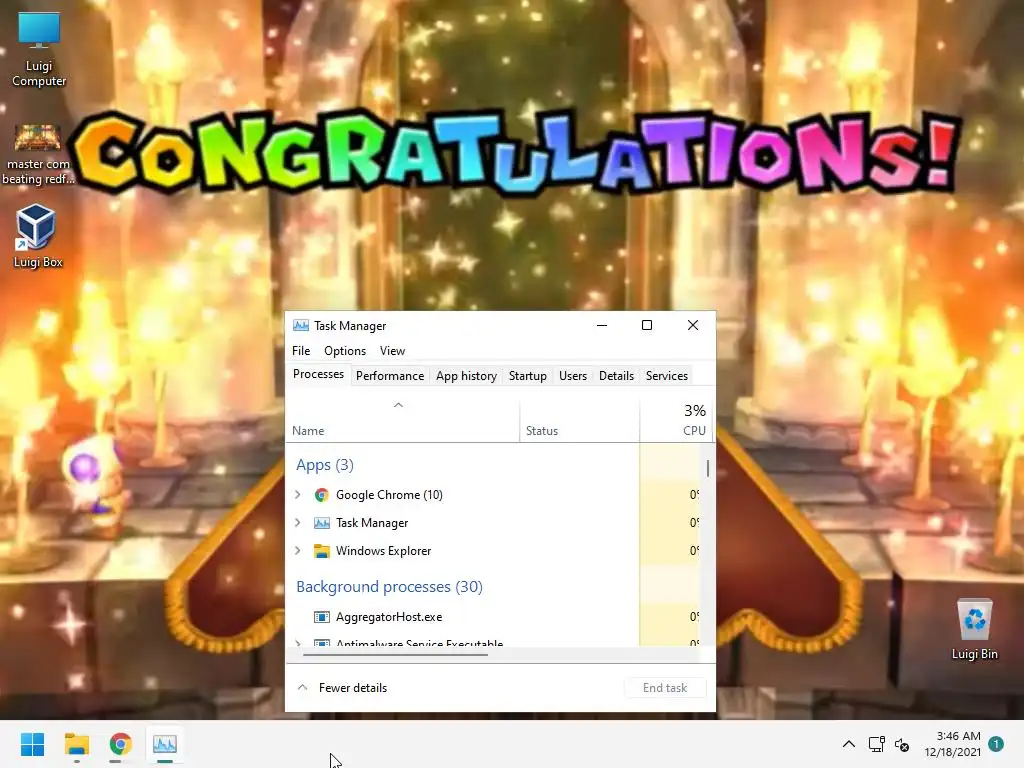Open the muted volume tray icon
Image resolution: width=1024 pixels, height=768 pixels.
pos(902,744)
